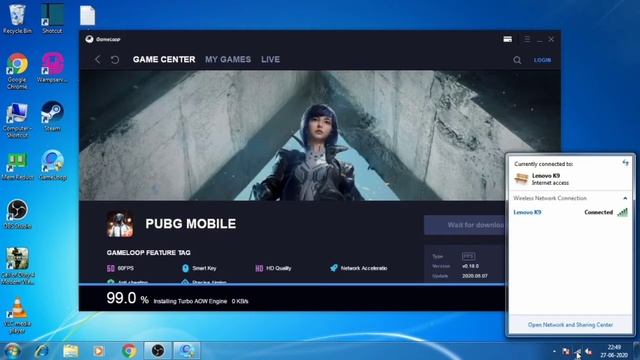The image size is (640, 360).
Task: Click the Wait for download button
Action: click(x=464, y=225)
